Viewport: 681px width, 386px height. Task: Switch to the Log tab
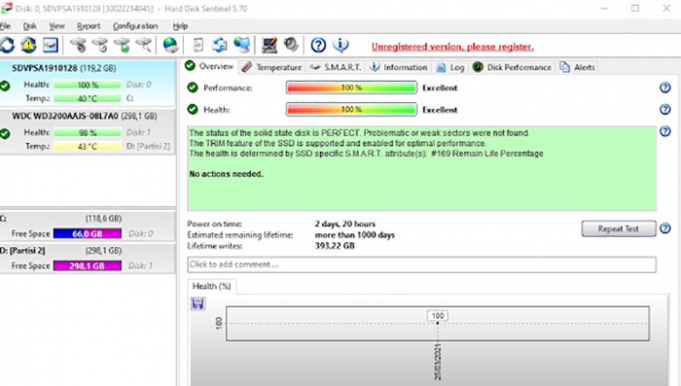pyautogui.click(x=450, y=67)
